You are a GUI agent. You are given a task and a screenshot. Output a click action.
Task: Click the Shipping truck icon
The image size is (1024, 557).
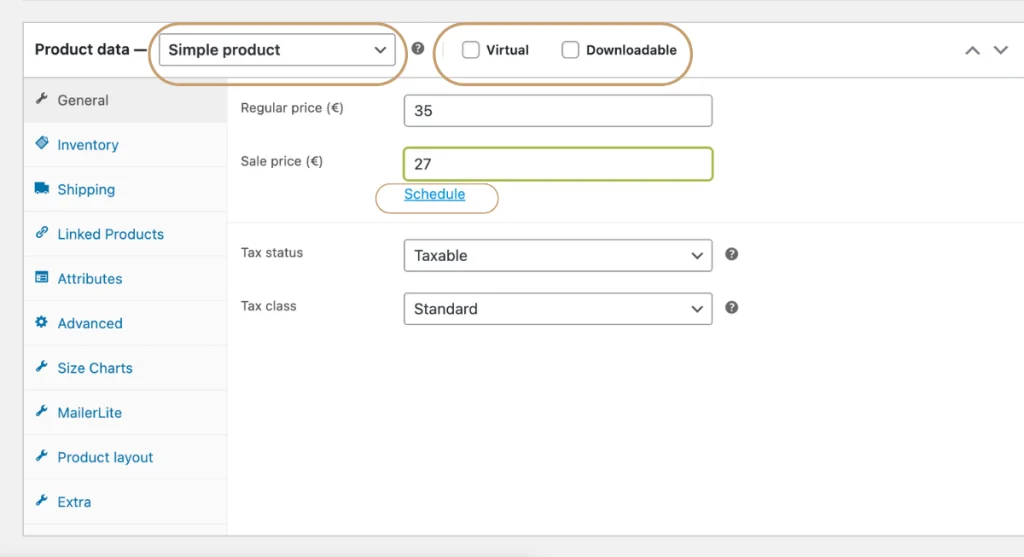point(42,188)
